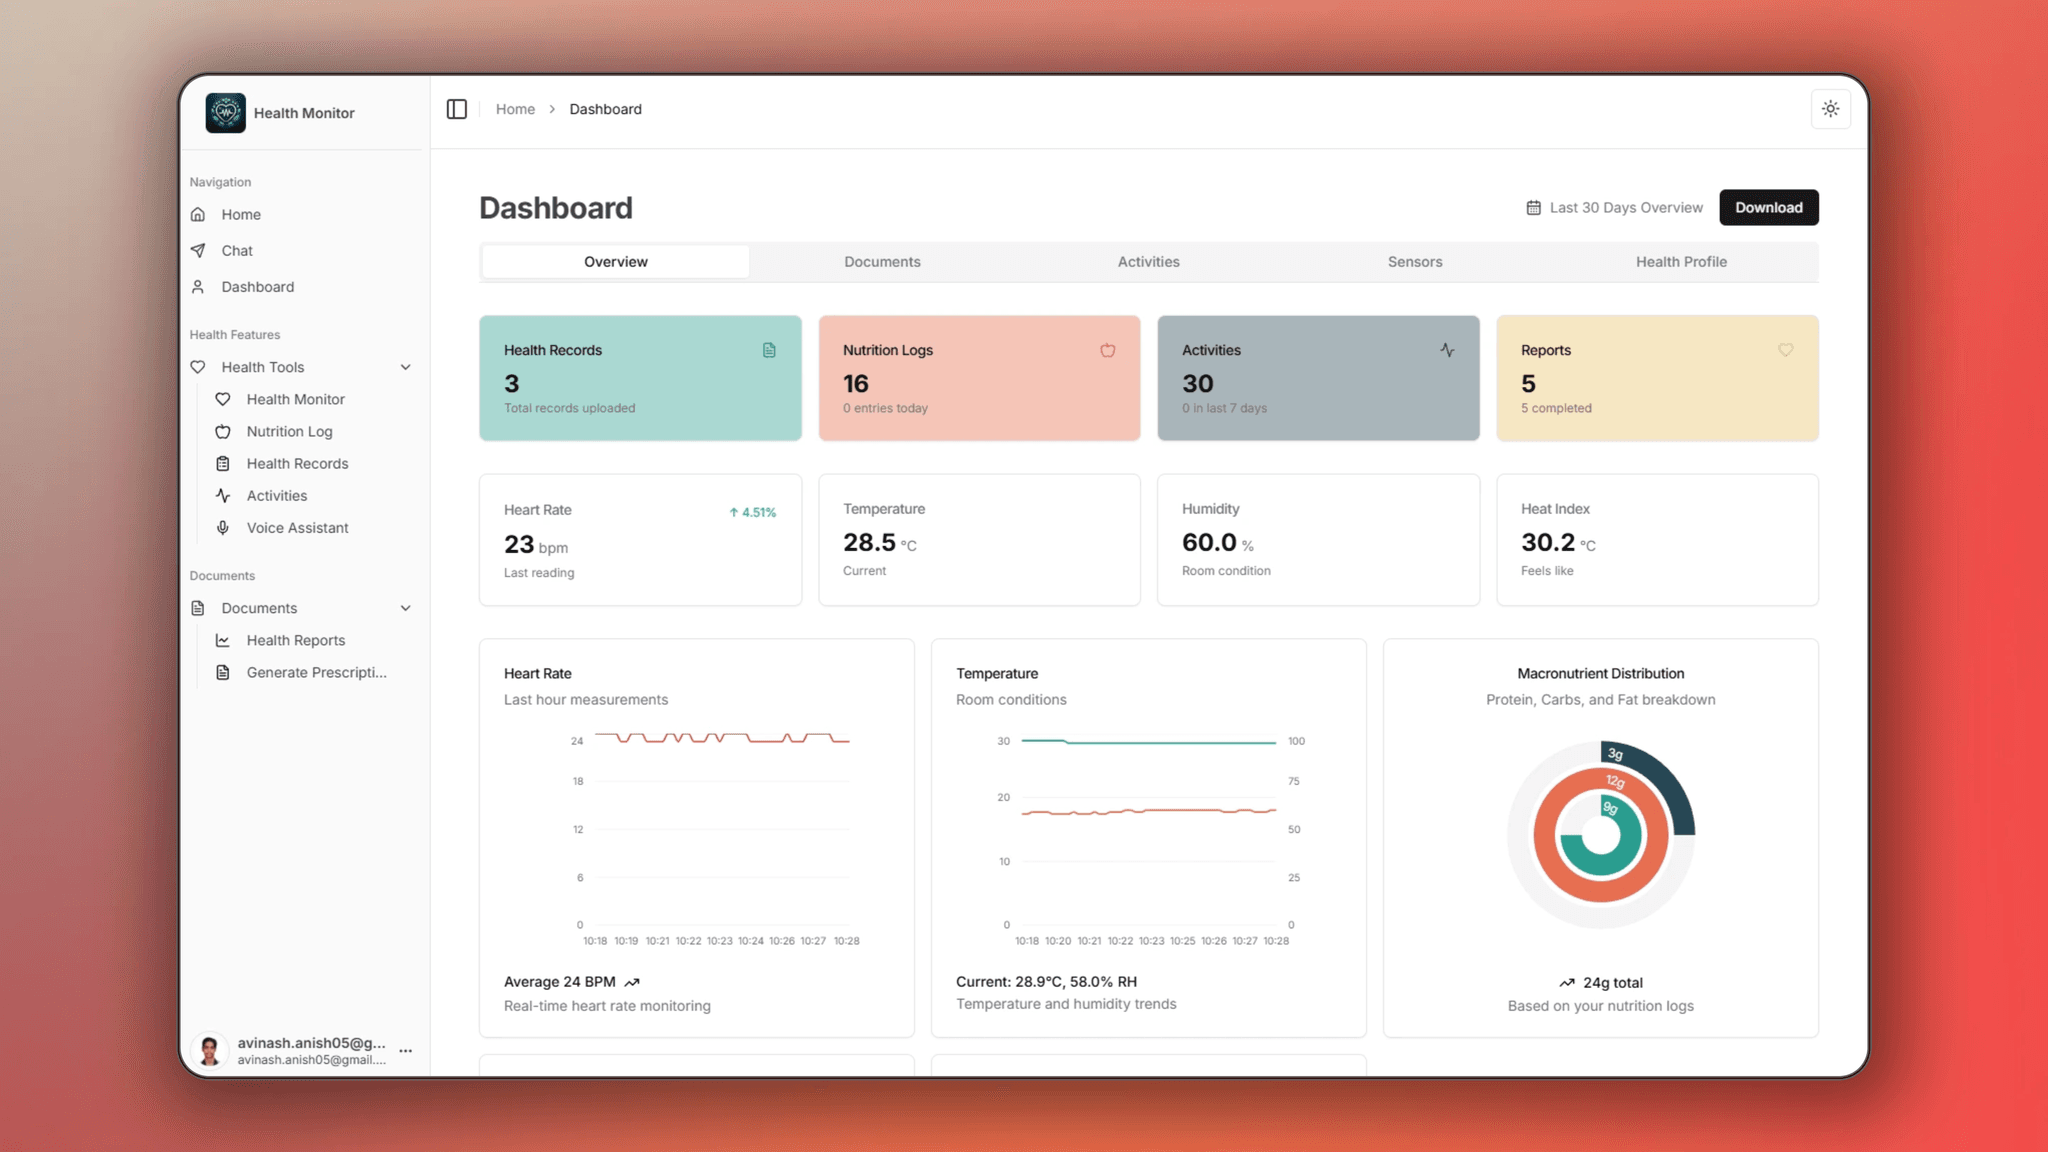This screenshot has width=2048, height=1152.
Task: Click the pulse icon beside sidebar Activities
Action: click(223, 495)
